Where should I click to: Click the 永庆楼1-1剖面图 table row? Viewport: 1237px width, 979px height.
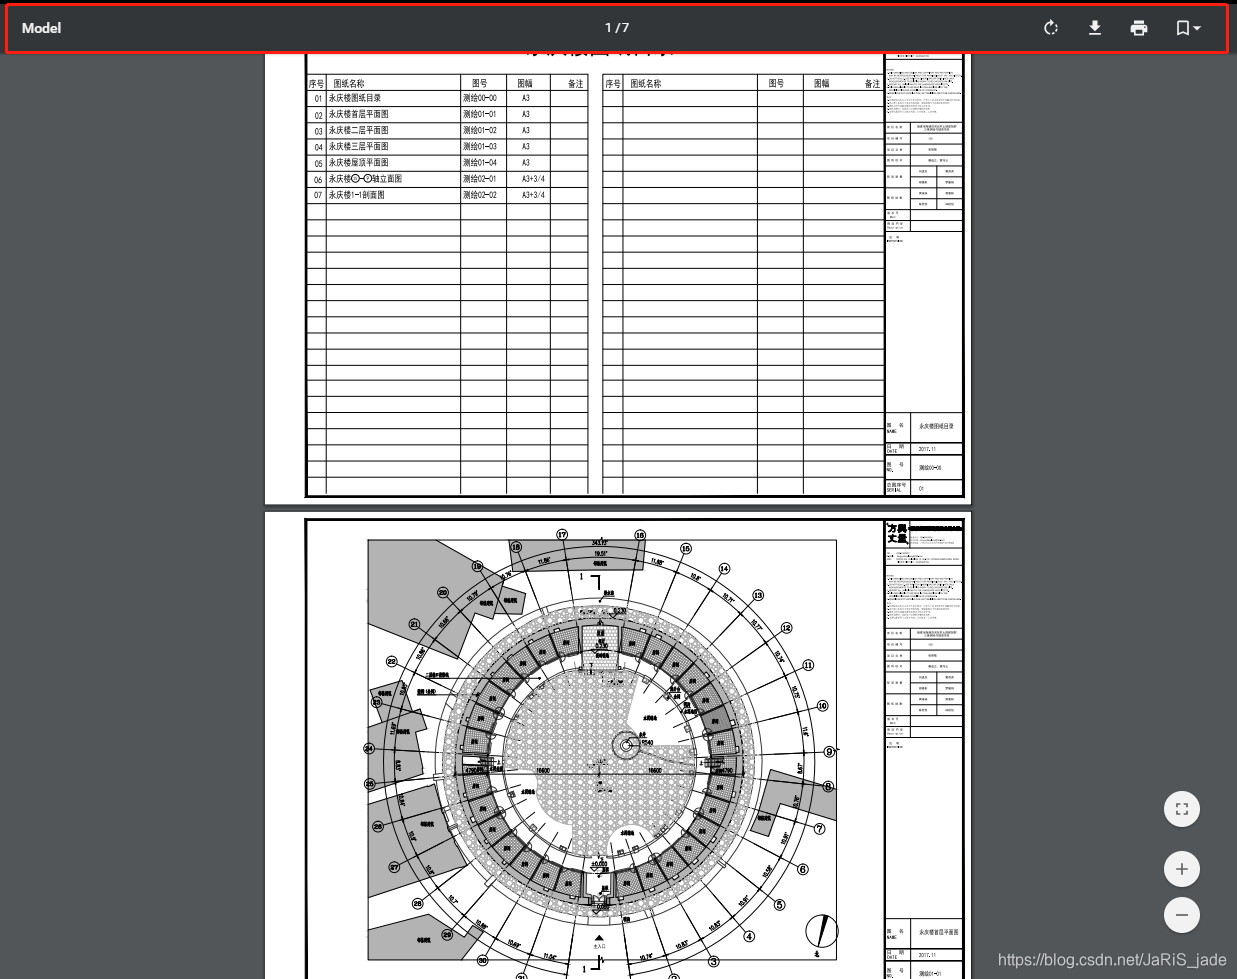tap(446, 195)
